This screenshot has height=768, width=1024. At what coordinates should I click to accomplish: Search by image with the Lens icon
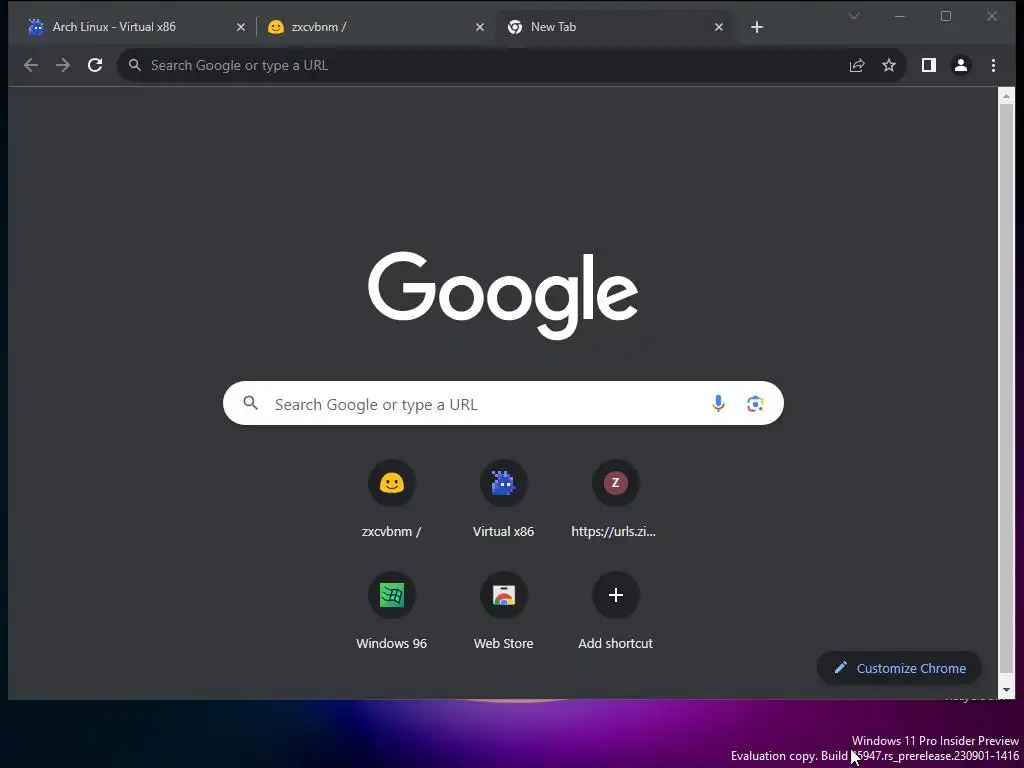tap(756, 404)
